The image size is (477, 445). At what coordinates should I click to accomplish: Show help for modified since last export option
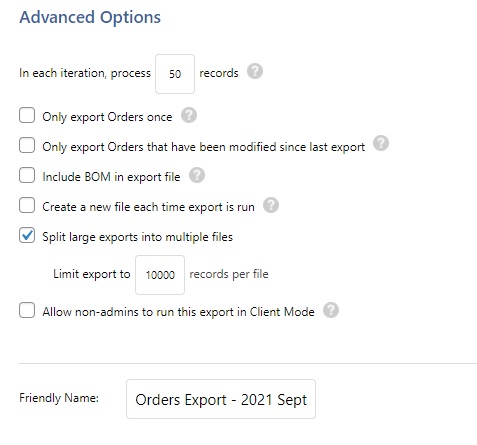tap(381, 143)
